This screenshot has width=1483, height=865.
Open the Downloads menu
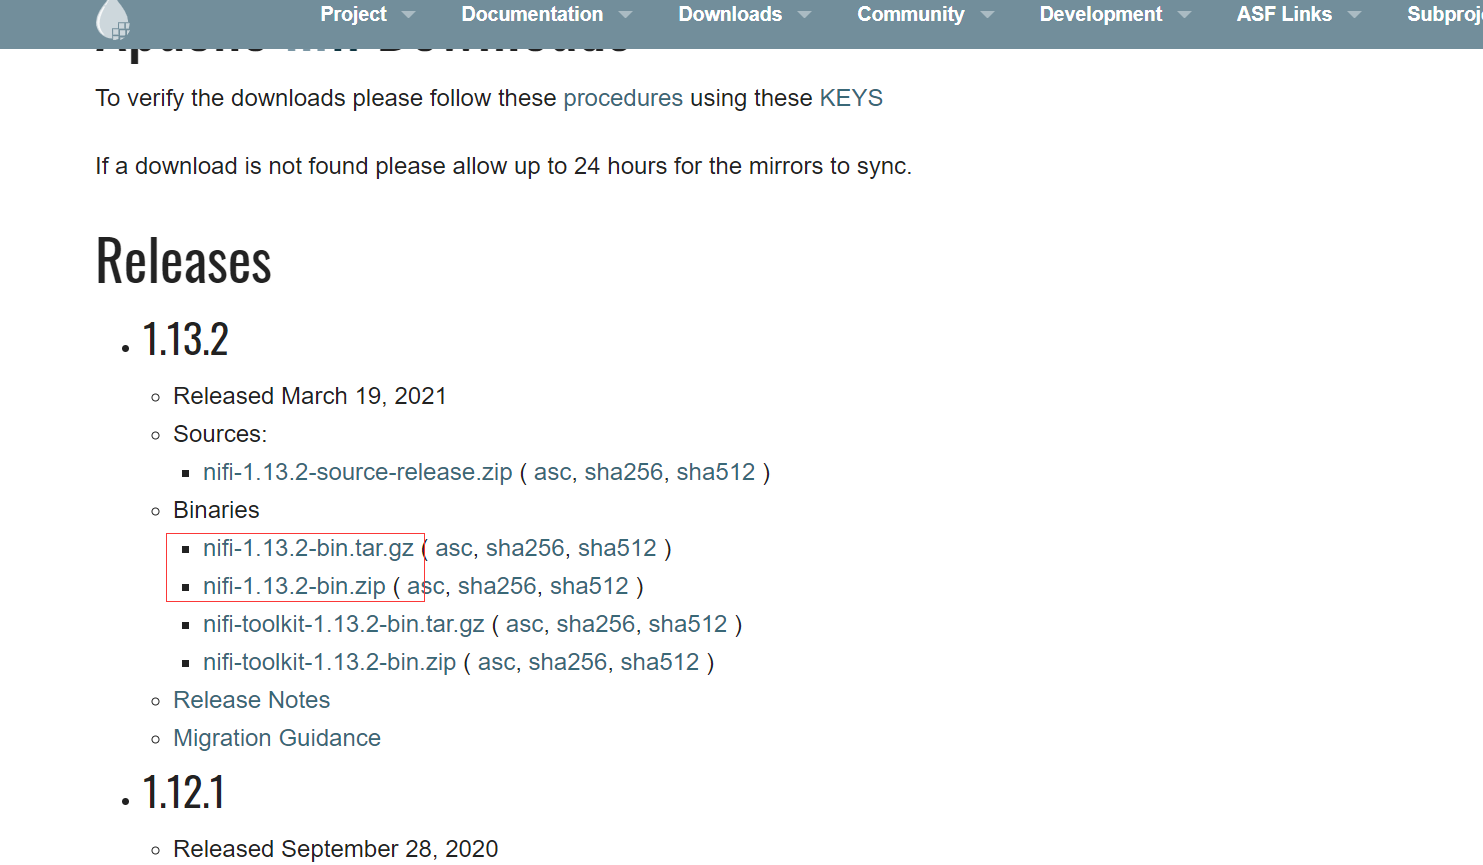click(x=730, y=14)
